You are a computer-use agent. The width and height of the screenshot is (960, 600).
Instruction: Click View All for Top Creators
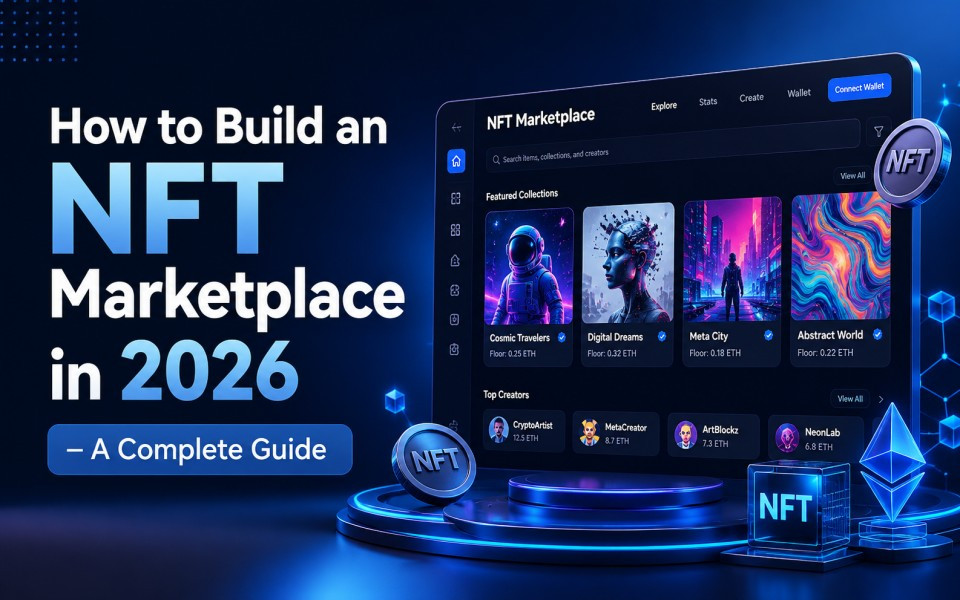pos(850,399)
